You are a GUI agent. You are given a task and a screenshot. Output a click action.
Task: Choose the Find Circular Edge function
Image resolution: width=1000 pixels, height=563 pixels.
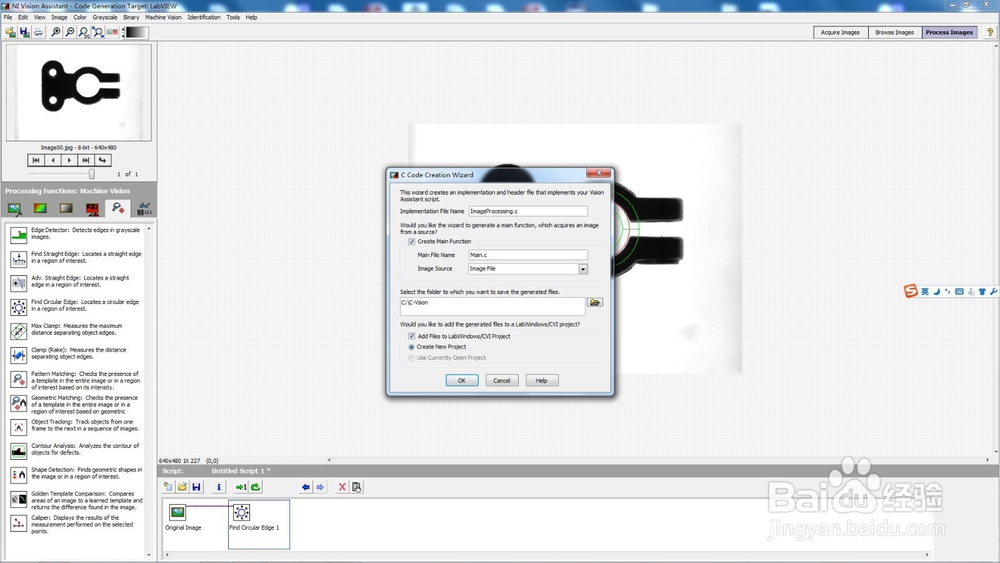pos(77,306)
